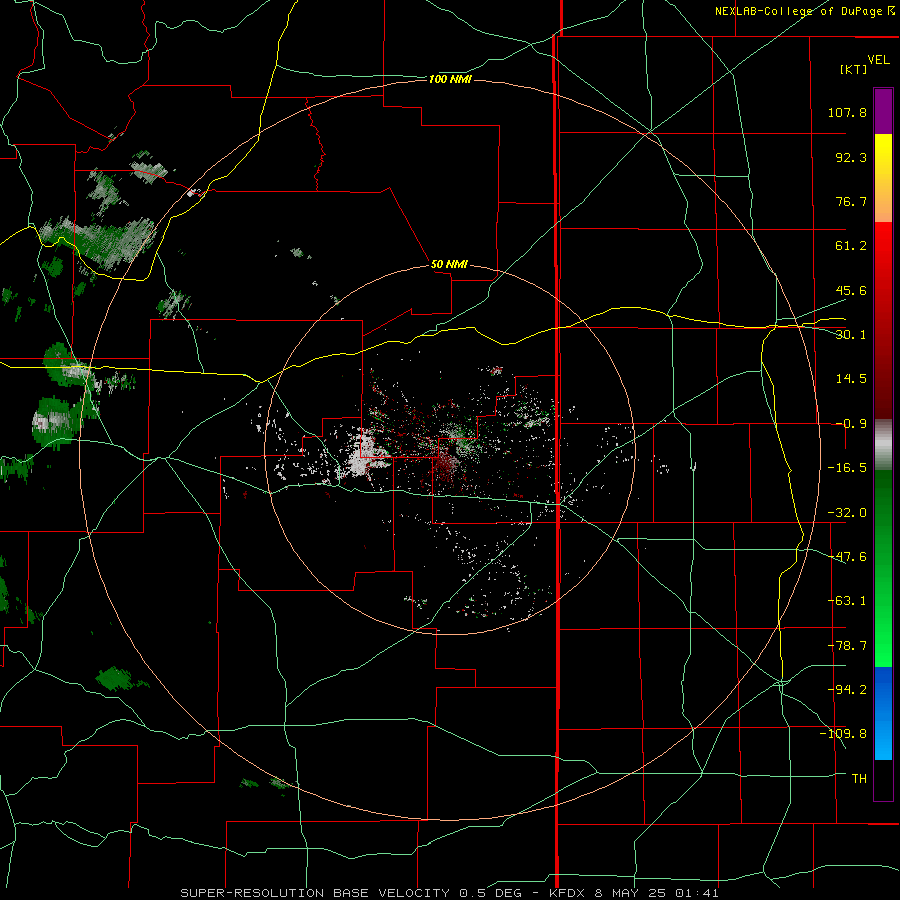Viewport: 900px width, 900px height.
Task: Click the purple segment of velocity color bar
Action: (x=883, y=111)
